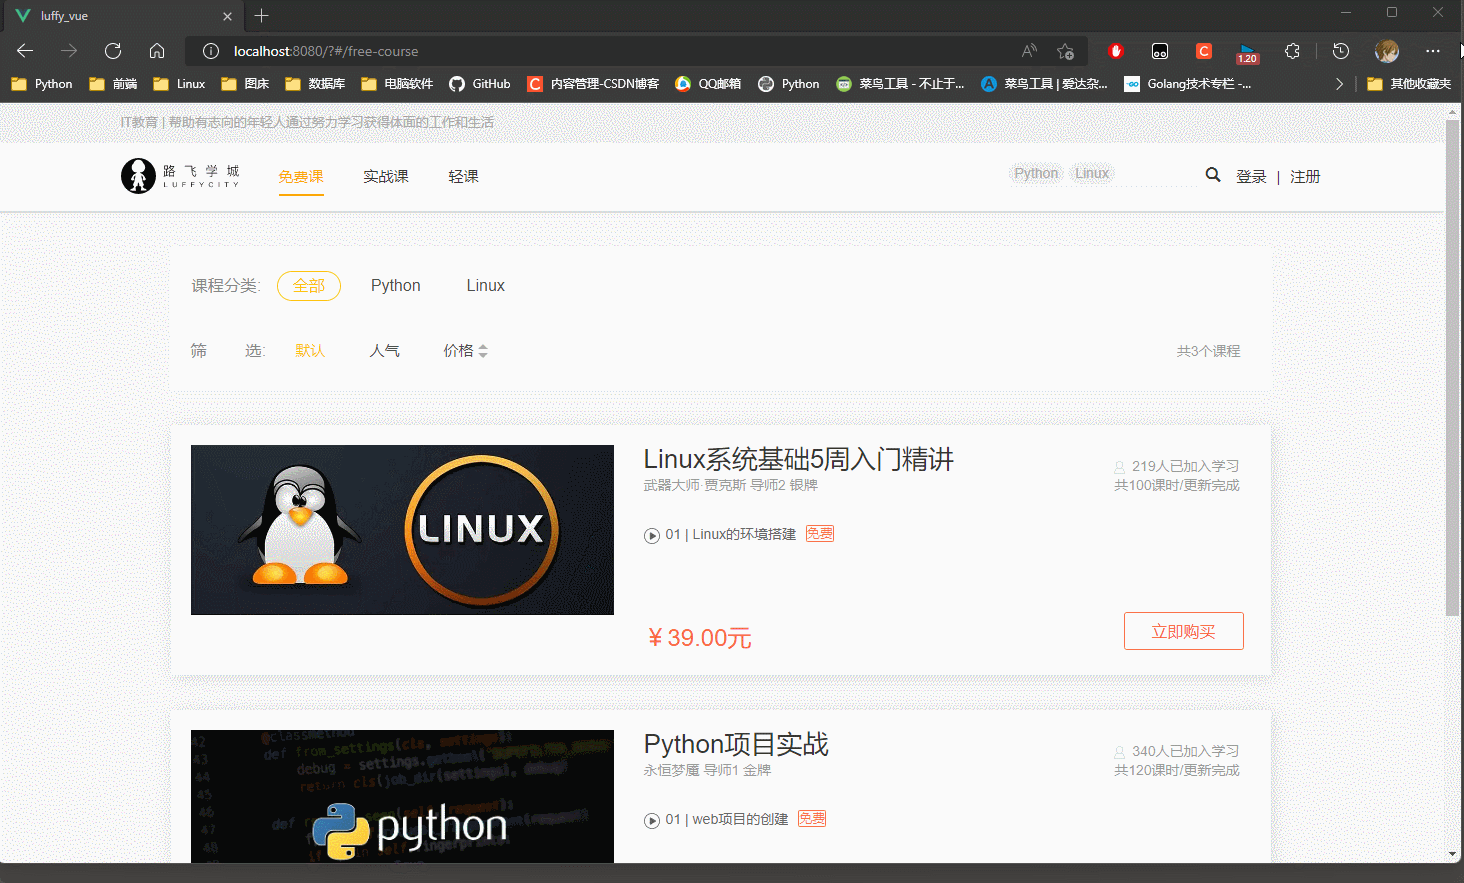This screenshot has width=1464, height=883.
Task: Open the QQ邮箱 bookmark
Action: 708,84
